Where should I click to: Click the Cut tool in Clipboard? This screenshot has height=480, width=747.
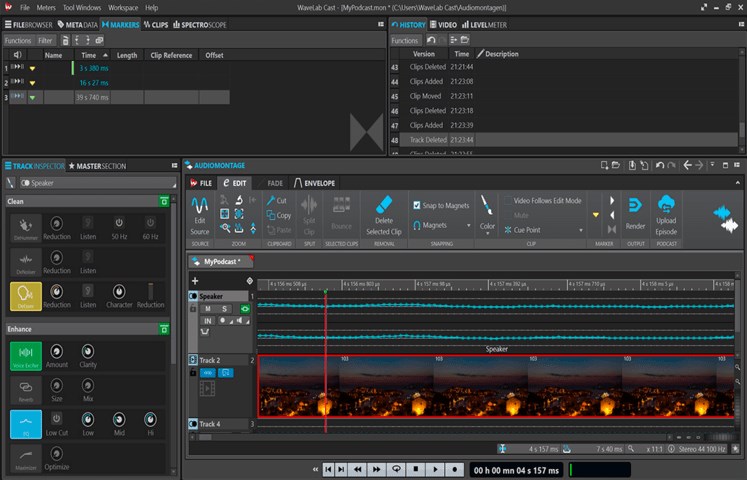pos(276,201)
